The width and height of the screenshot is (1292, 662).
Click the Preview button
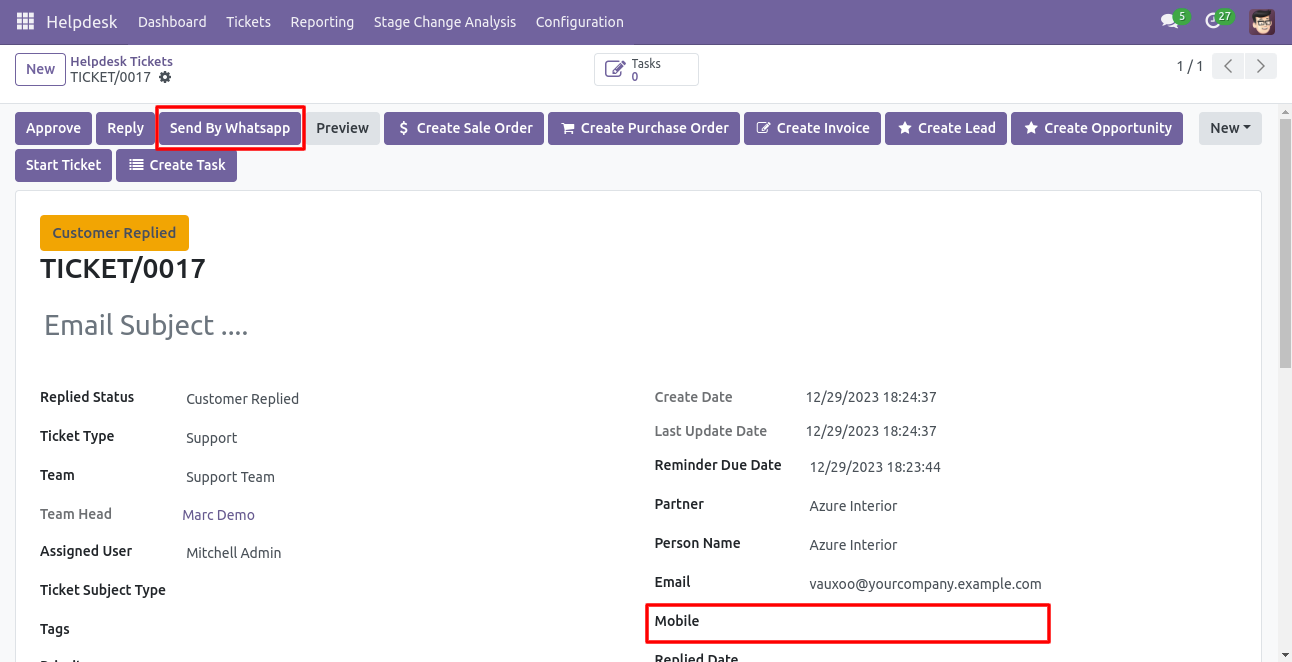coord(343,128)
